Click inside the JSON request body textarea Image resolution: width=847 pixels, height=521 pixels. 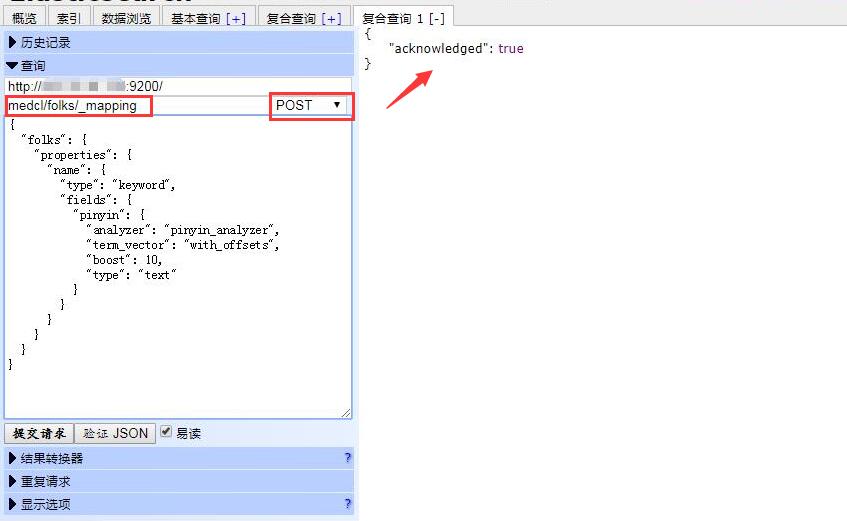click(178, 267)
